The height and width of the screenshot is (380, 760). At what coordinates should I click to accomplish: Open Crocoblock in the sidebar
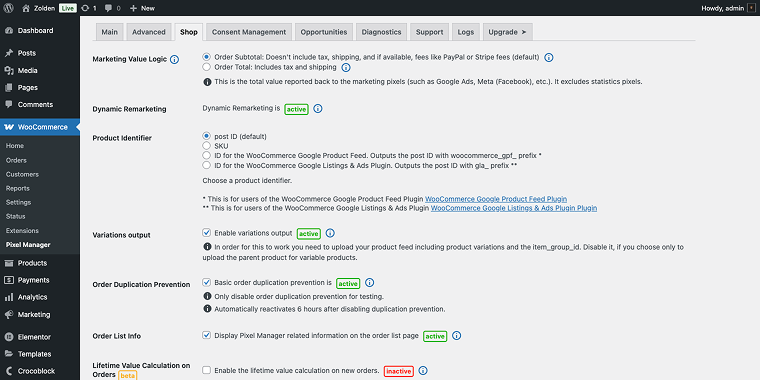coord(40,371)
